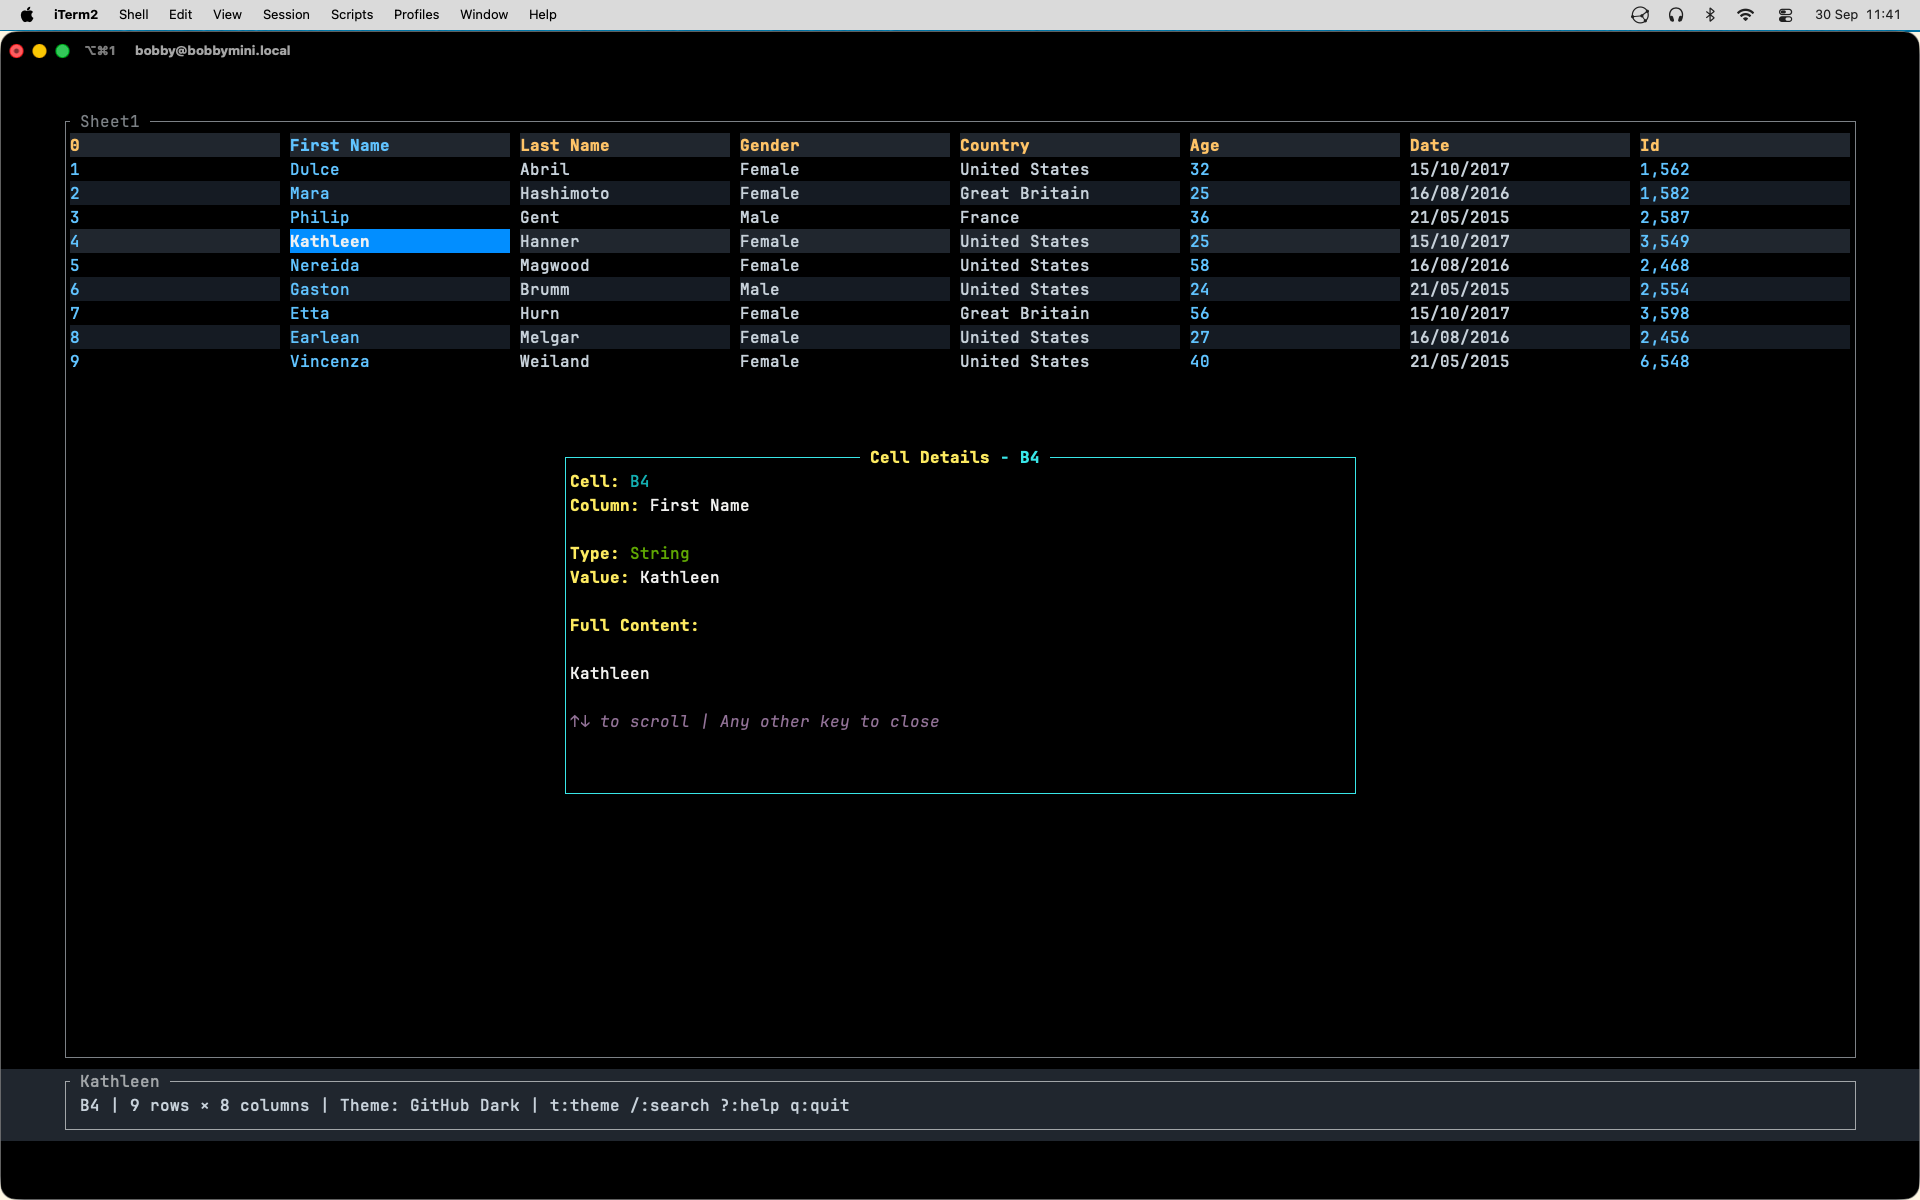Open the Bluetooth menu bar icon
Viewport: 1920px width, 1200px height.
(1710, 14)
